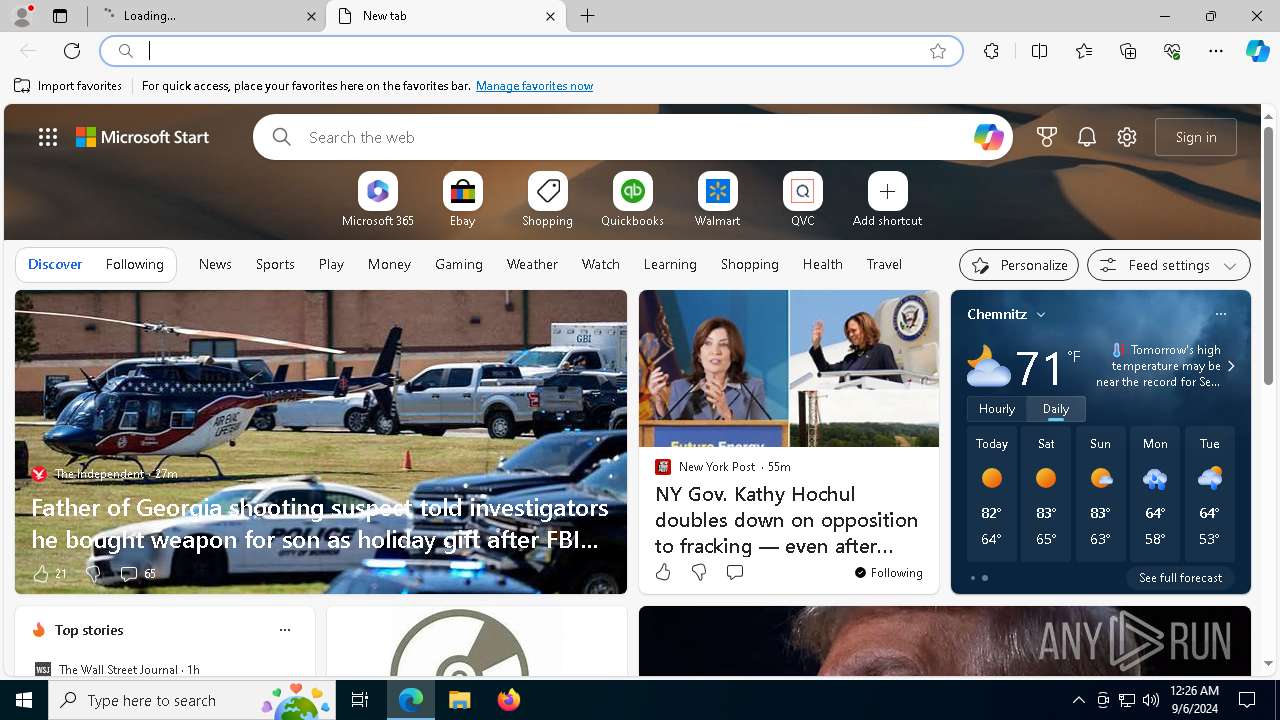
Task: Open the Tab actions menu icon
Action: pyautogui.click(x=60, y=16)
